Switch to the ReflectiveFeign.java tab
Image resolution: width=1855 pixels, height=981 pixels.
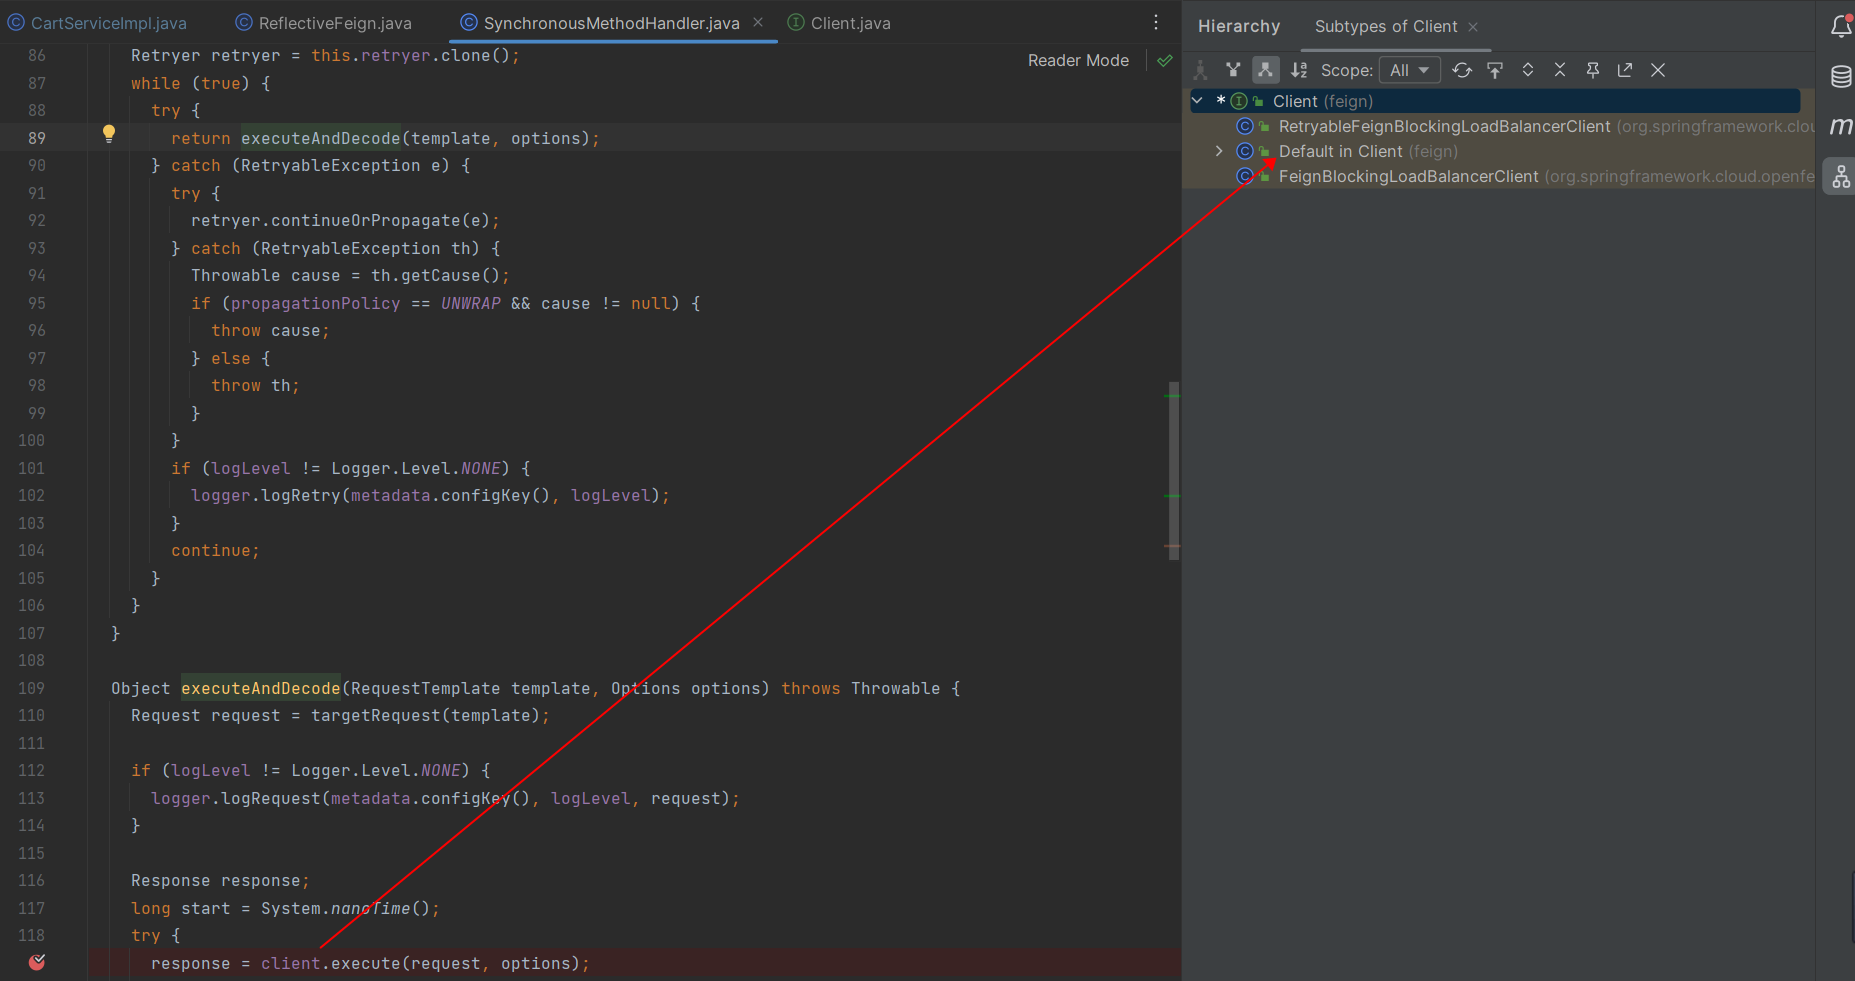(x=334, y=23)
